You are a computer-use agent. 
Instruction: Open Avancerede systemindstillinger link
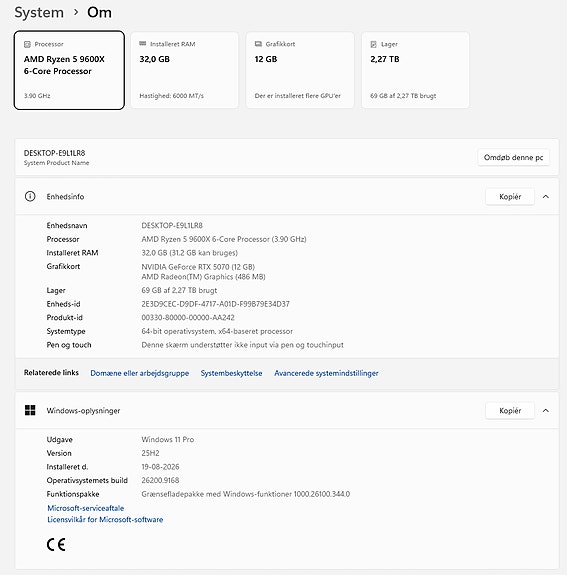coord(326,373)
